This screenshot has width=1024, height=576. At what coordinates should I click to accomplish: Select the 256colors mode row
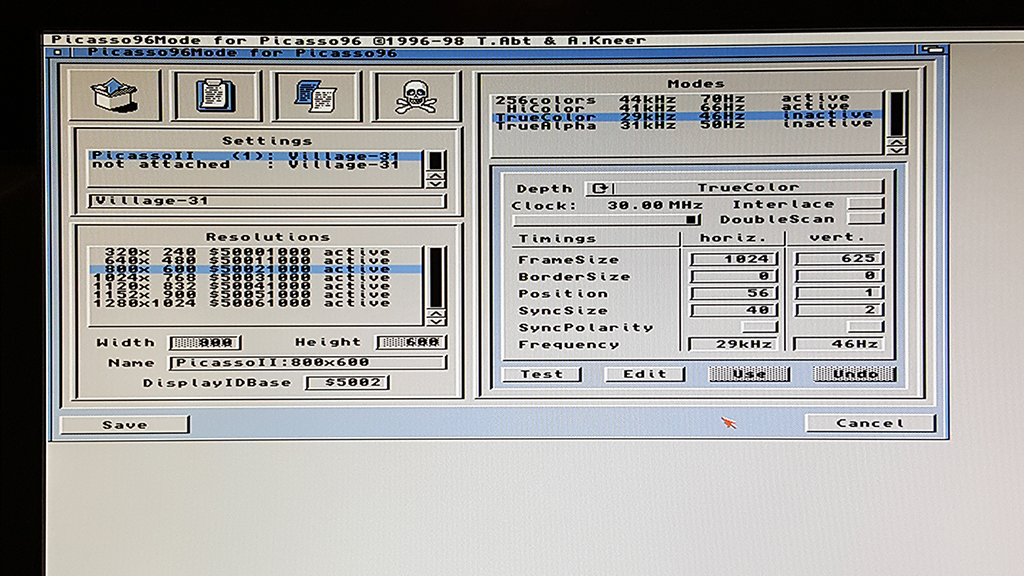687,99
